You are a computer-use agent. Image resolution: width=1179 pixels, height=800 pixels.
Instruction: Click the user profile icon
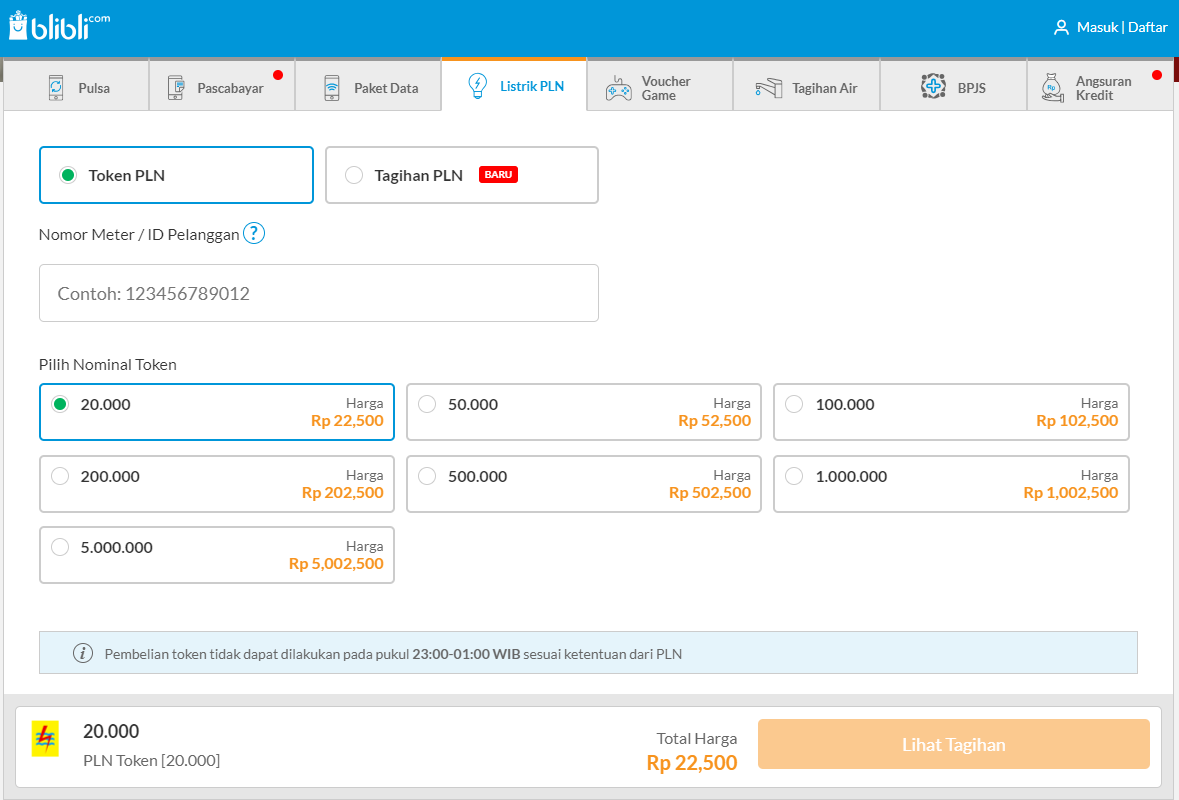1061,28
